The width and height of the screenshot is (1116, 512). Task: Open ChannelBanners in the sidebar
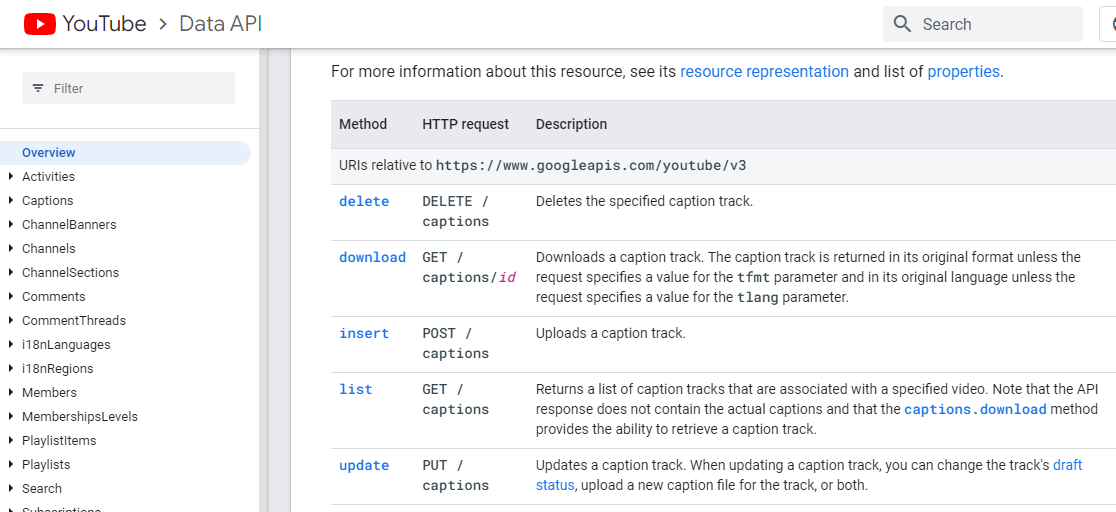coord(69,224)
